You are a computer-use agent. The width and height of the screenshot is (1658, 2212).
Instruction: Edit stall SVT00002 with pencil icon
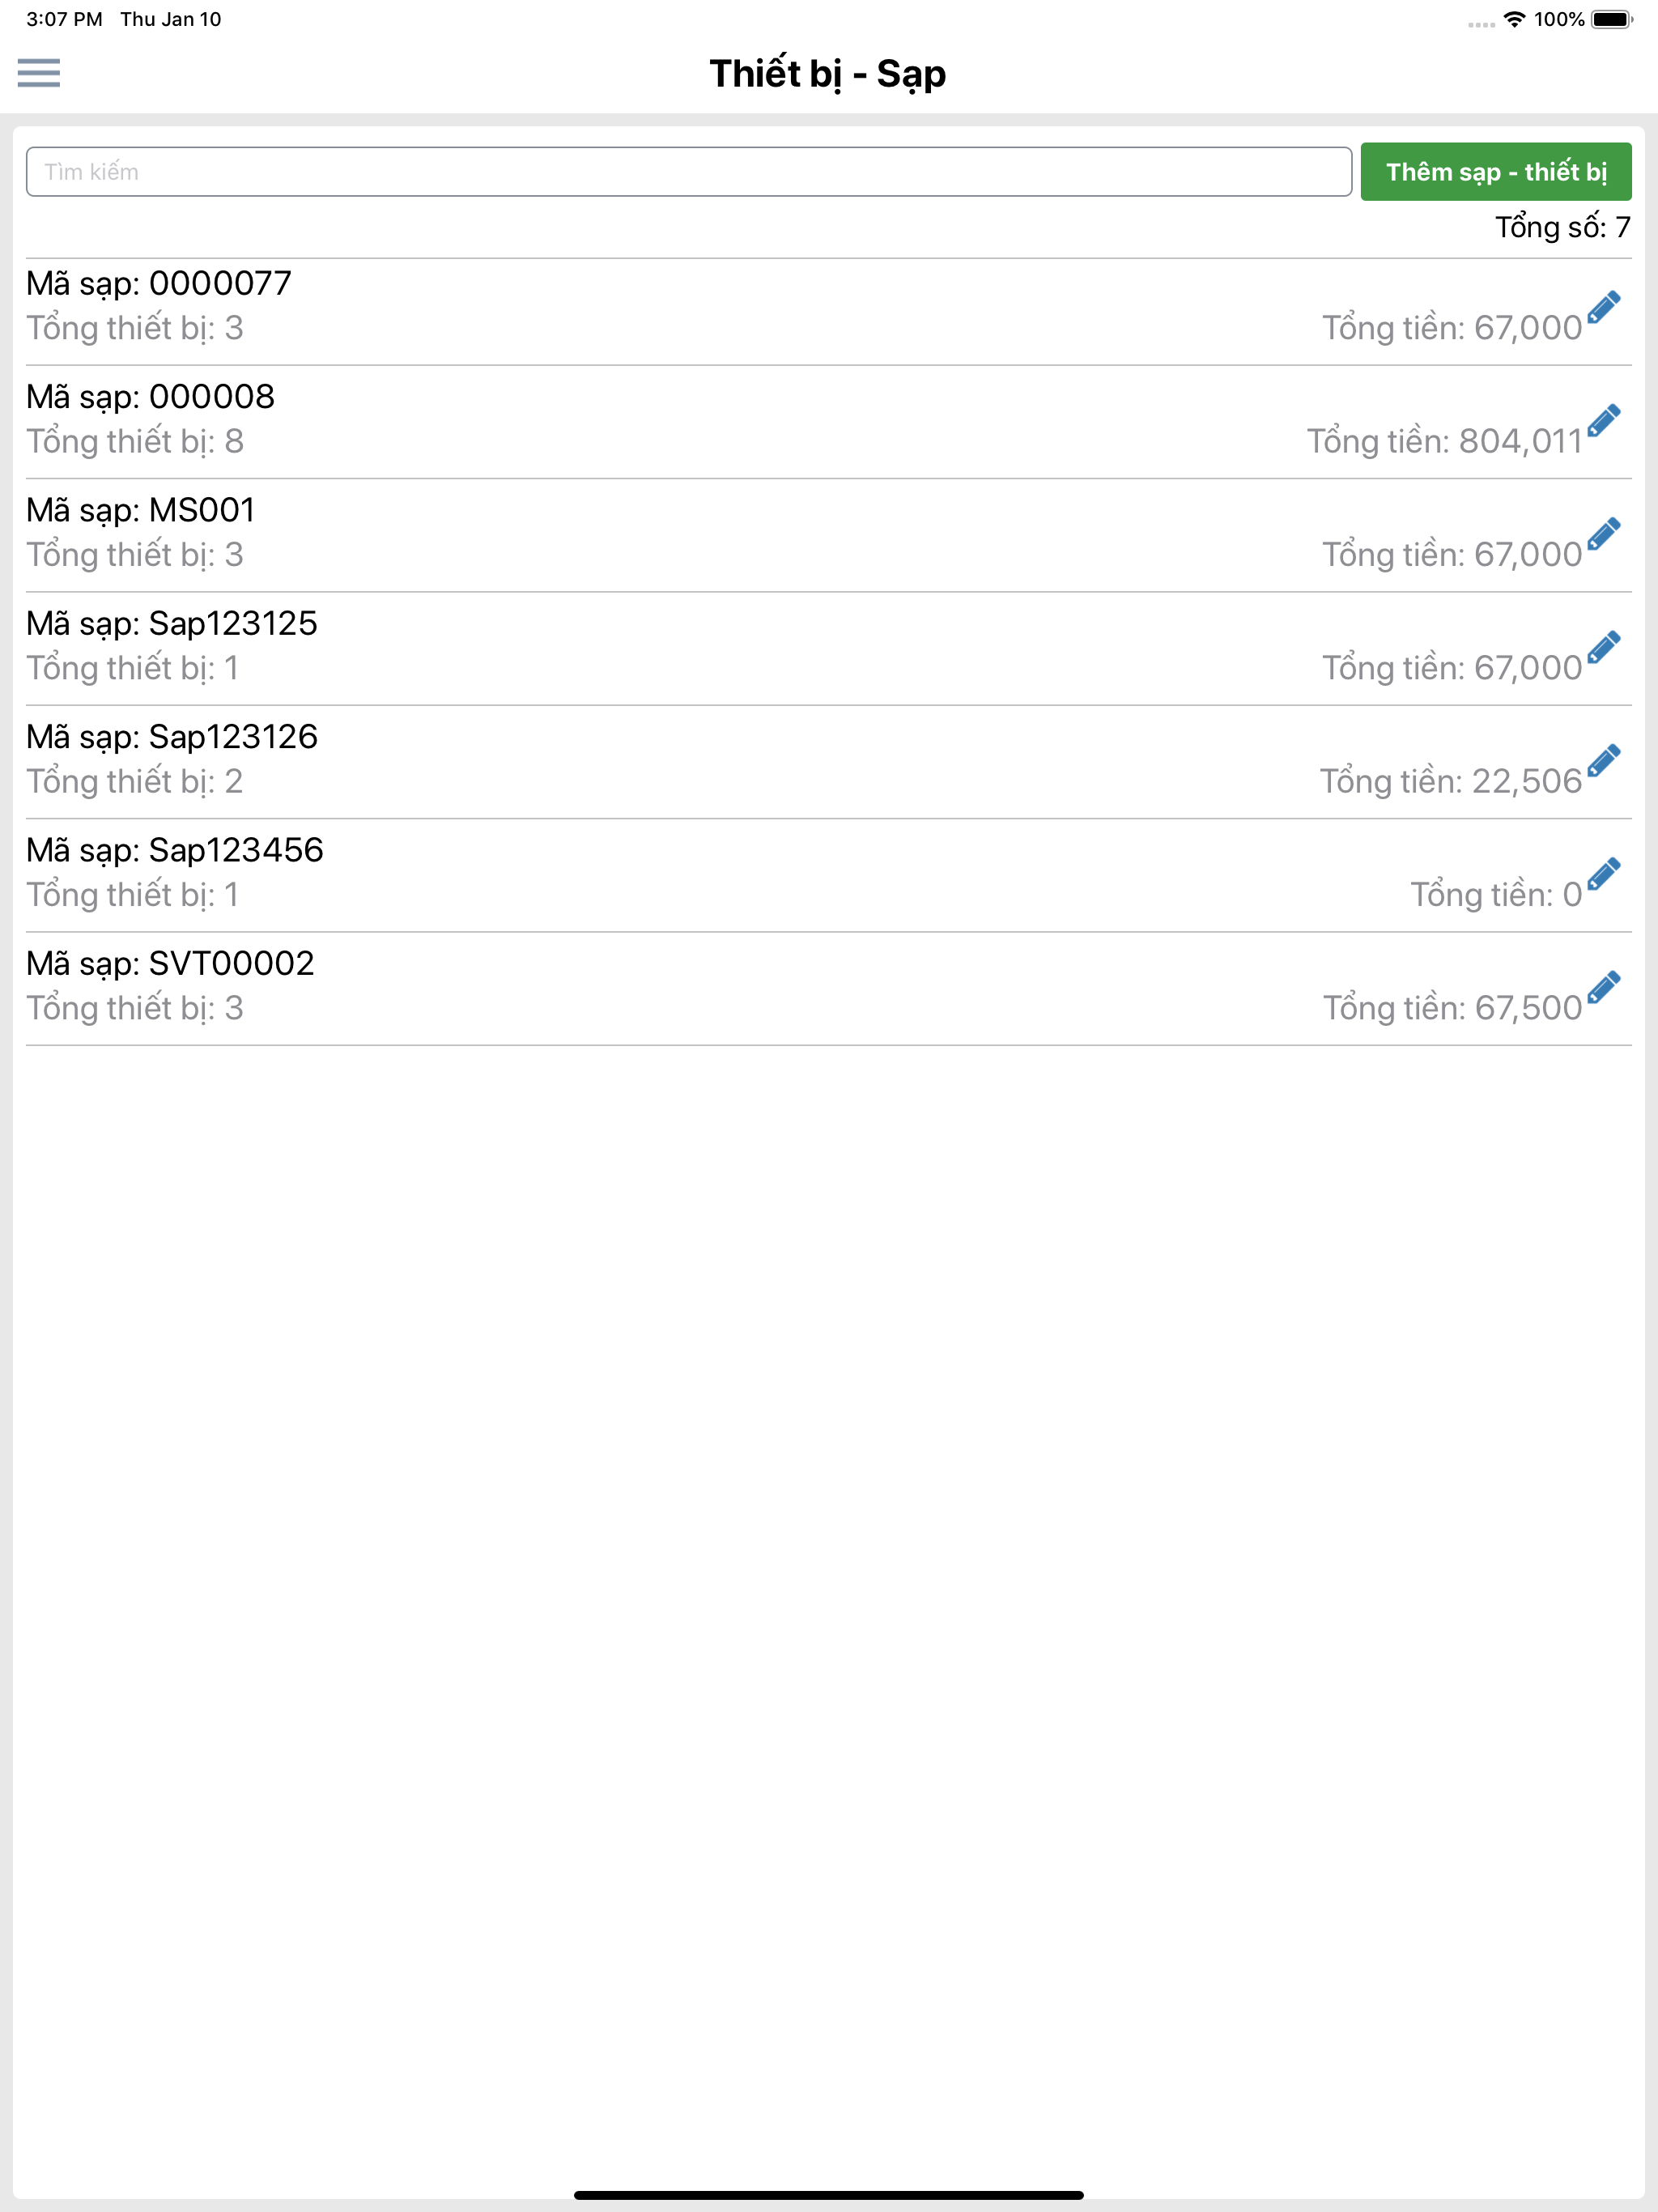[x=1604, y=987]
